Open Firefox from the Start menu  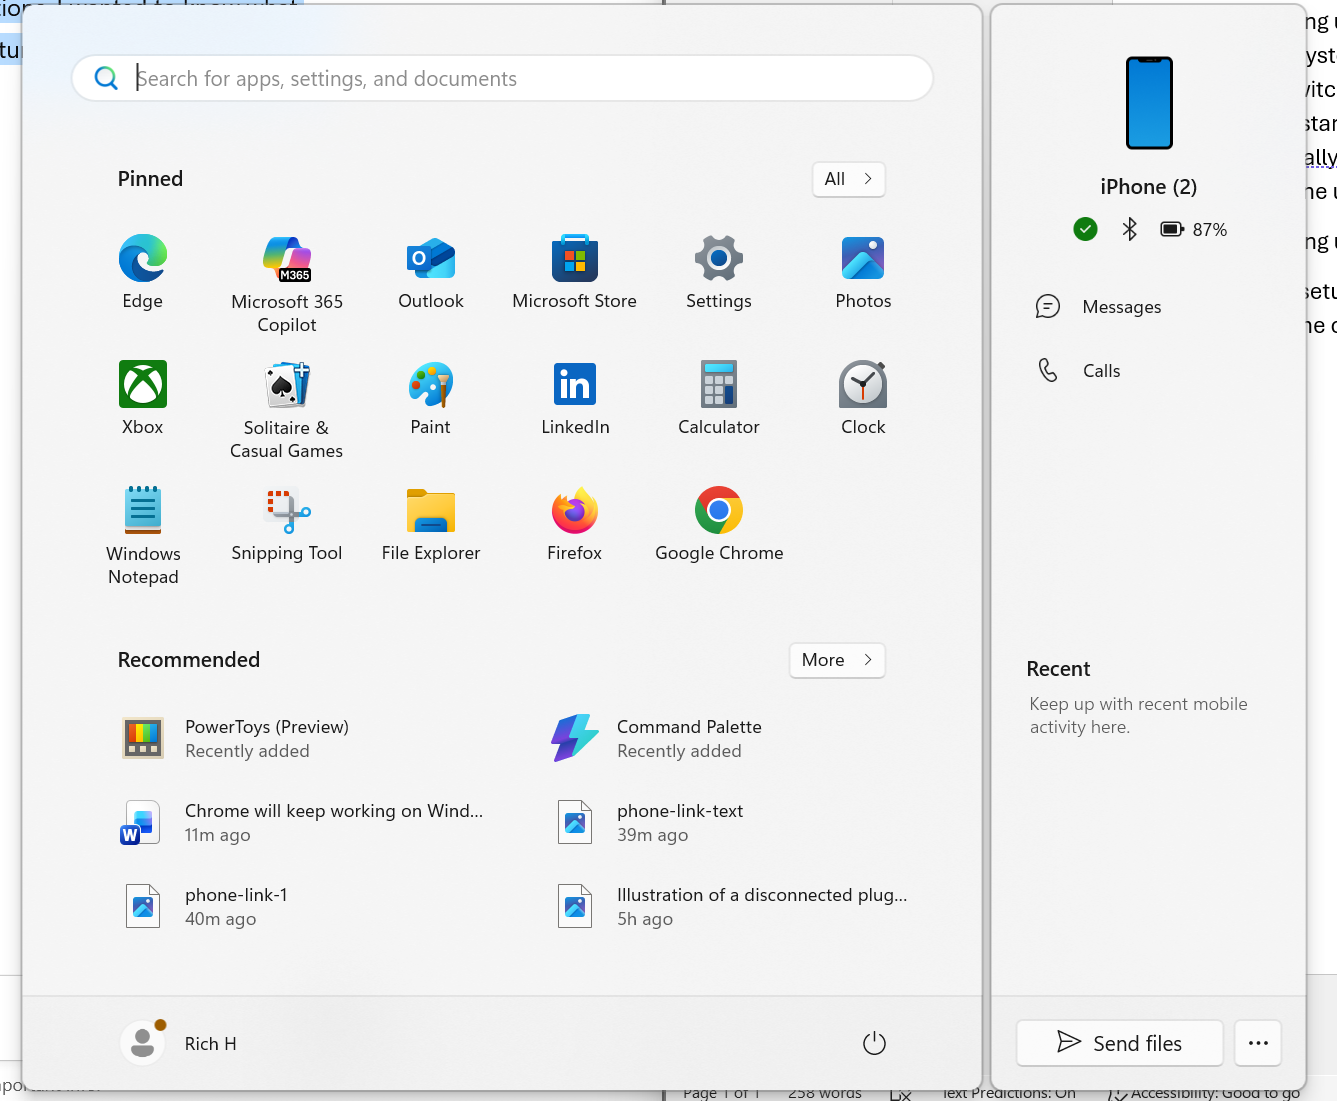pyautogui.click(x=574, y=523)
